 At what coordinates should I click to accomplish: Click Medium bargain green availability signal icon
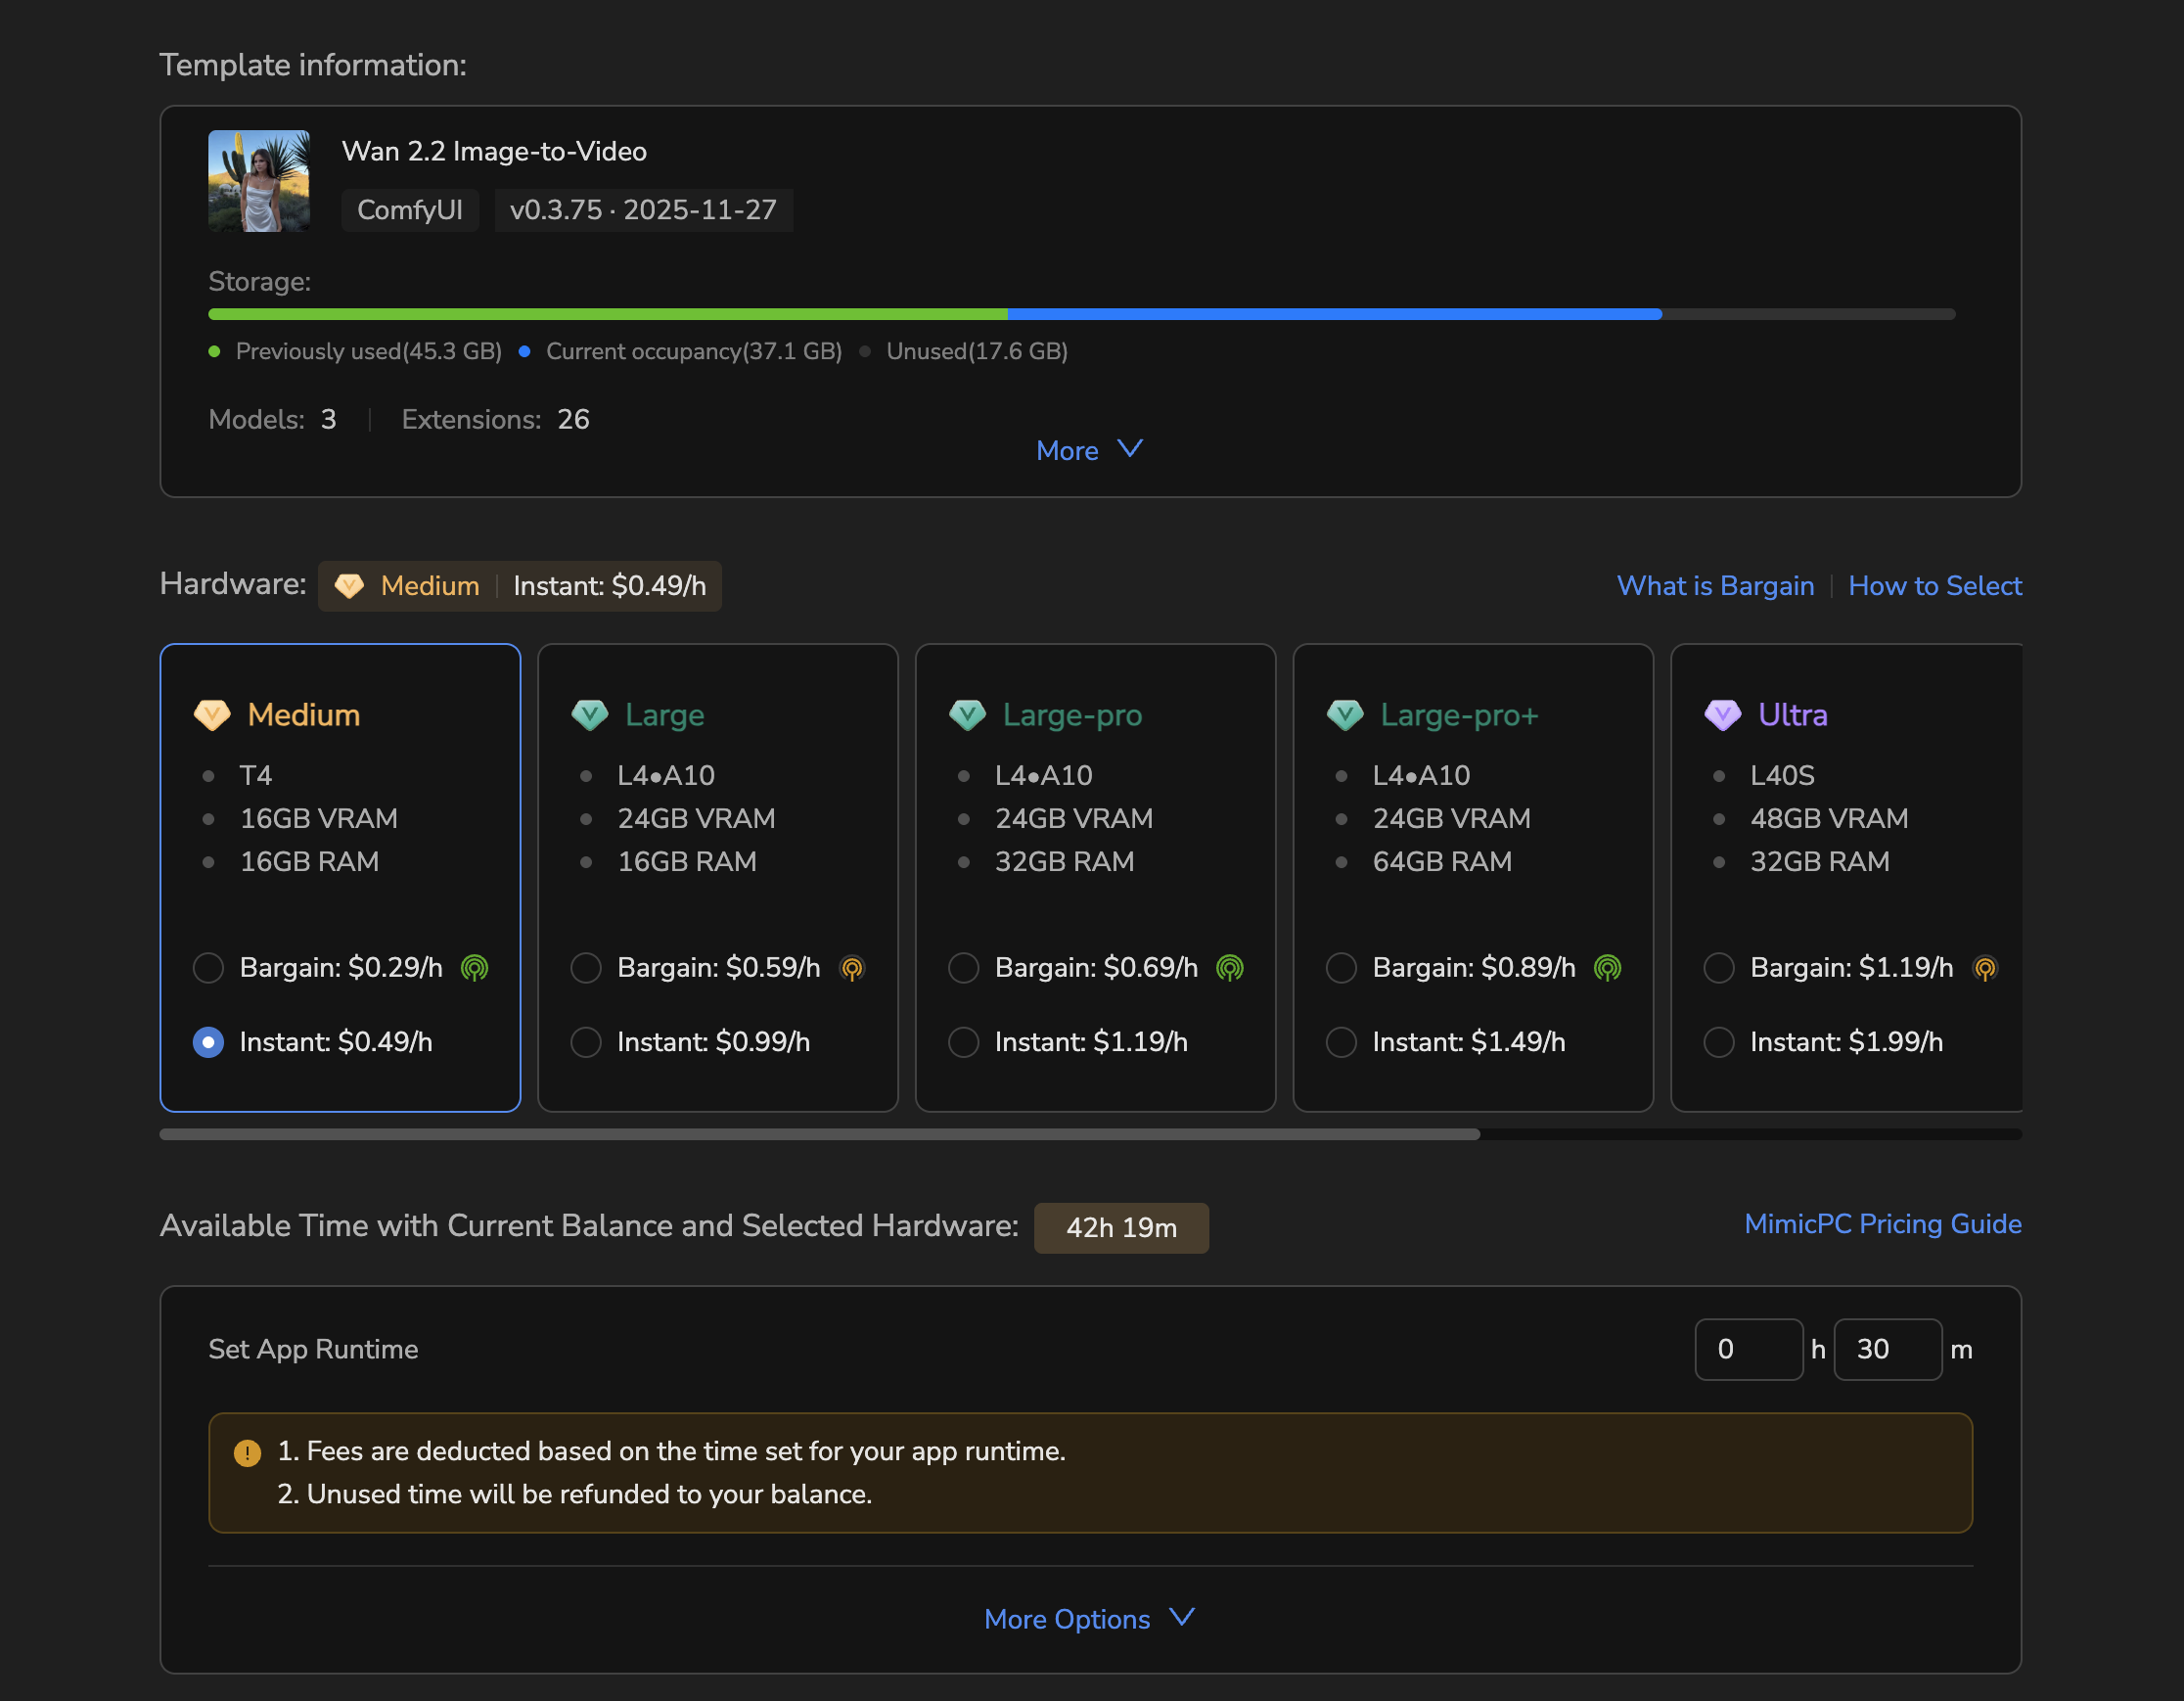(474, 968)
